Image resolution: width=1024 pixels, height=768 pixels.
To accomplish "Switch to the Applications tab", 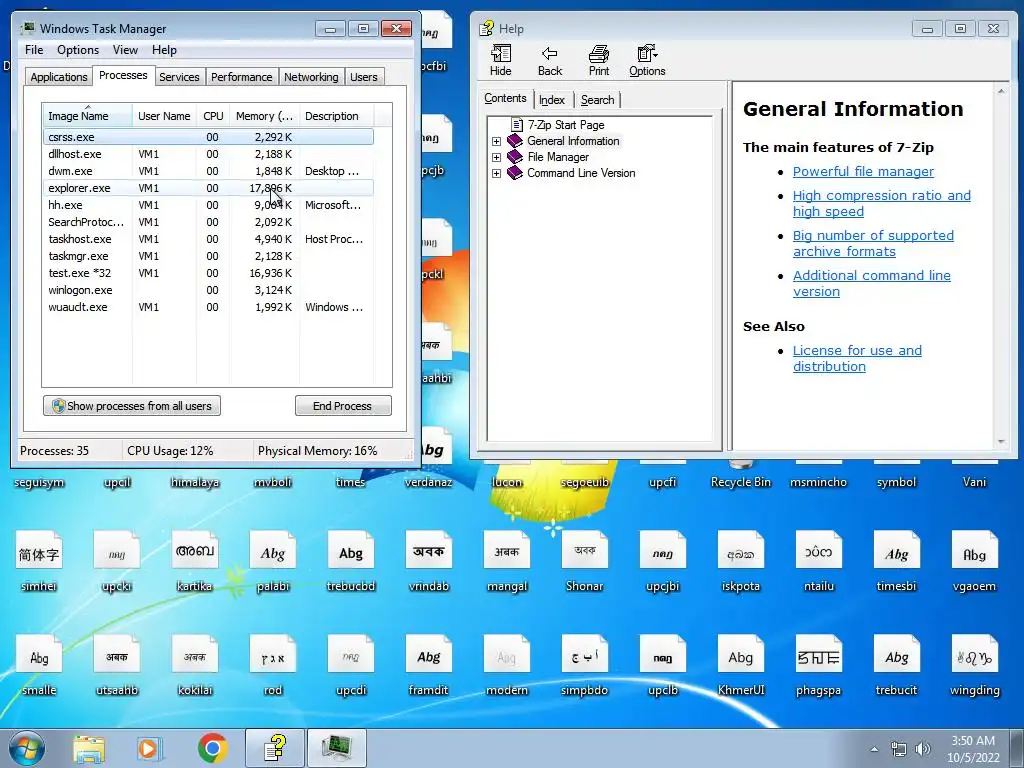I will click(59, 77).
